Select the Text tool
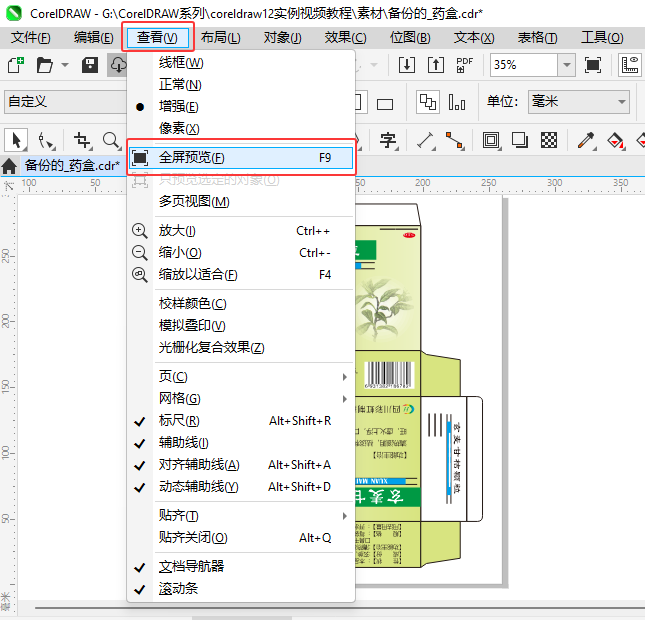Screen dimensions: 645x620 388,141
